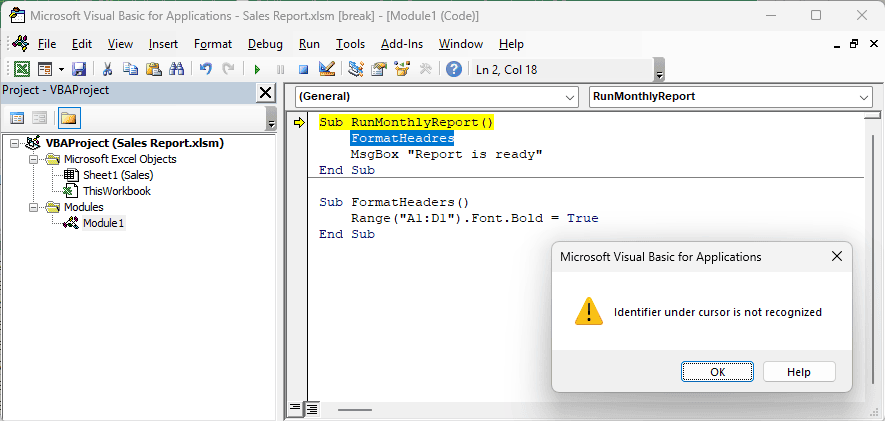Viewport: 885px width, 421px height.
Task: Click the MsgBox "Report is ready" line
Action: pyautogui.click(x=446, y=154)
